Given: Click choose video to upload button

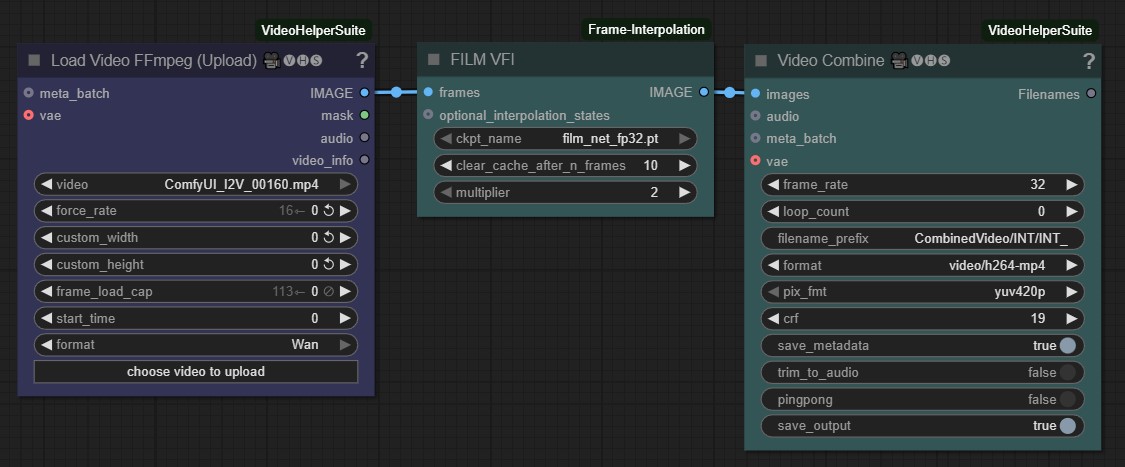Looking at the screenshot, I should 196,372.
